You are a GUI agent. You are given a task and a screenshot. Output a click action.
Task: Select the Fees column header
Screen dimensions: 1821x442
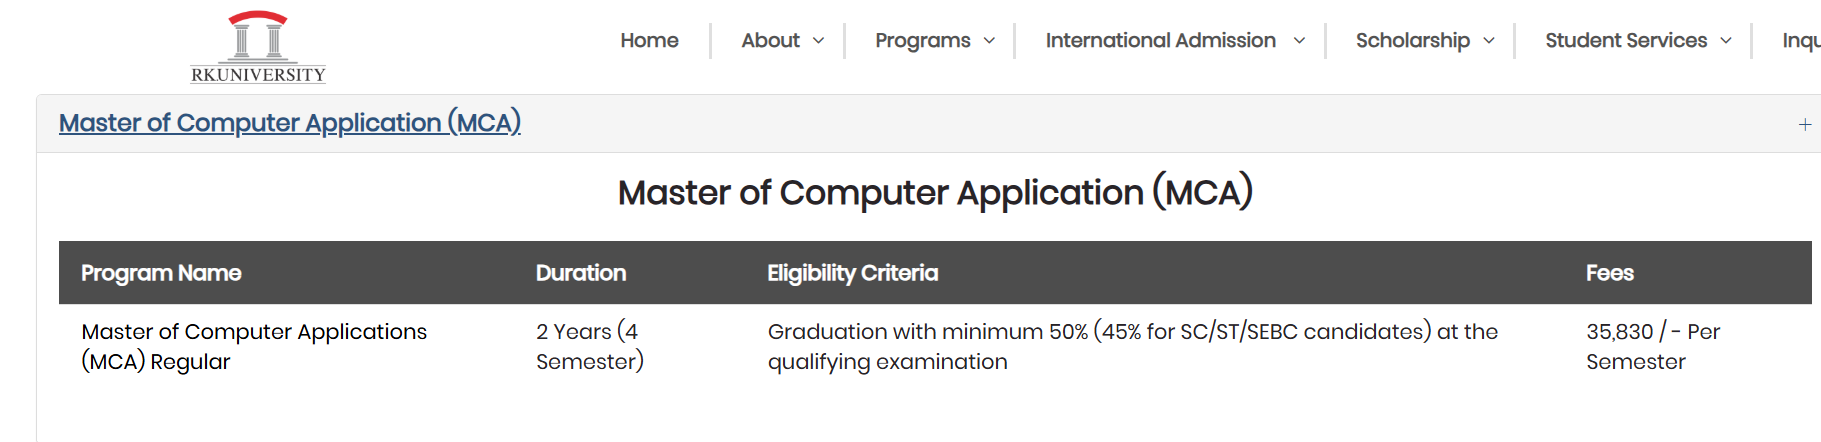(1610, 273)
